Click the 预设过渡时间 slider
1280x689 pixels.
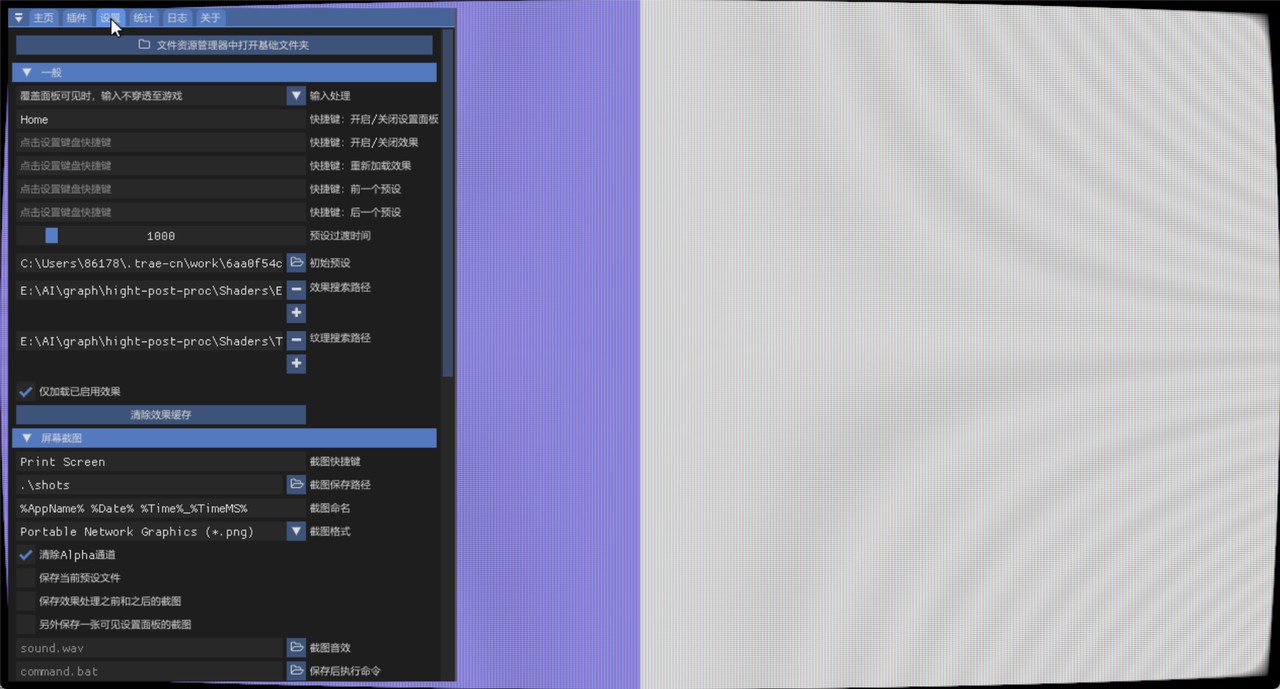pos(160,236)
